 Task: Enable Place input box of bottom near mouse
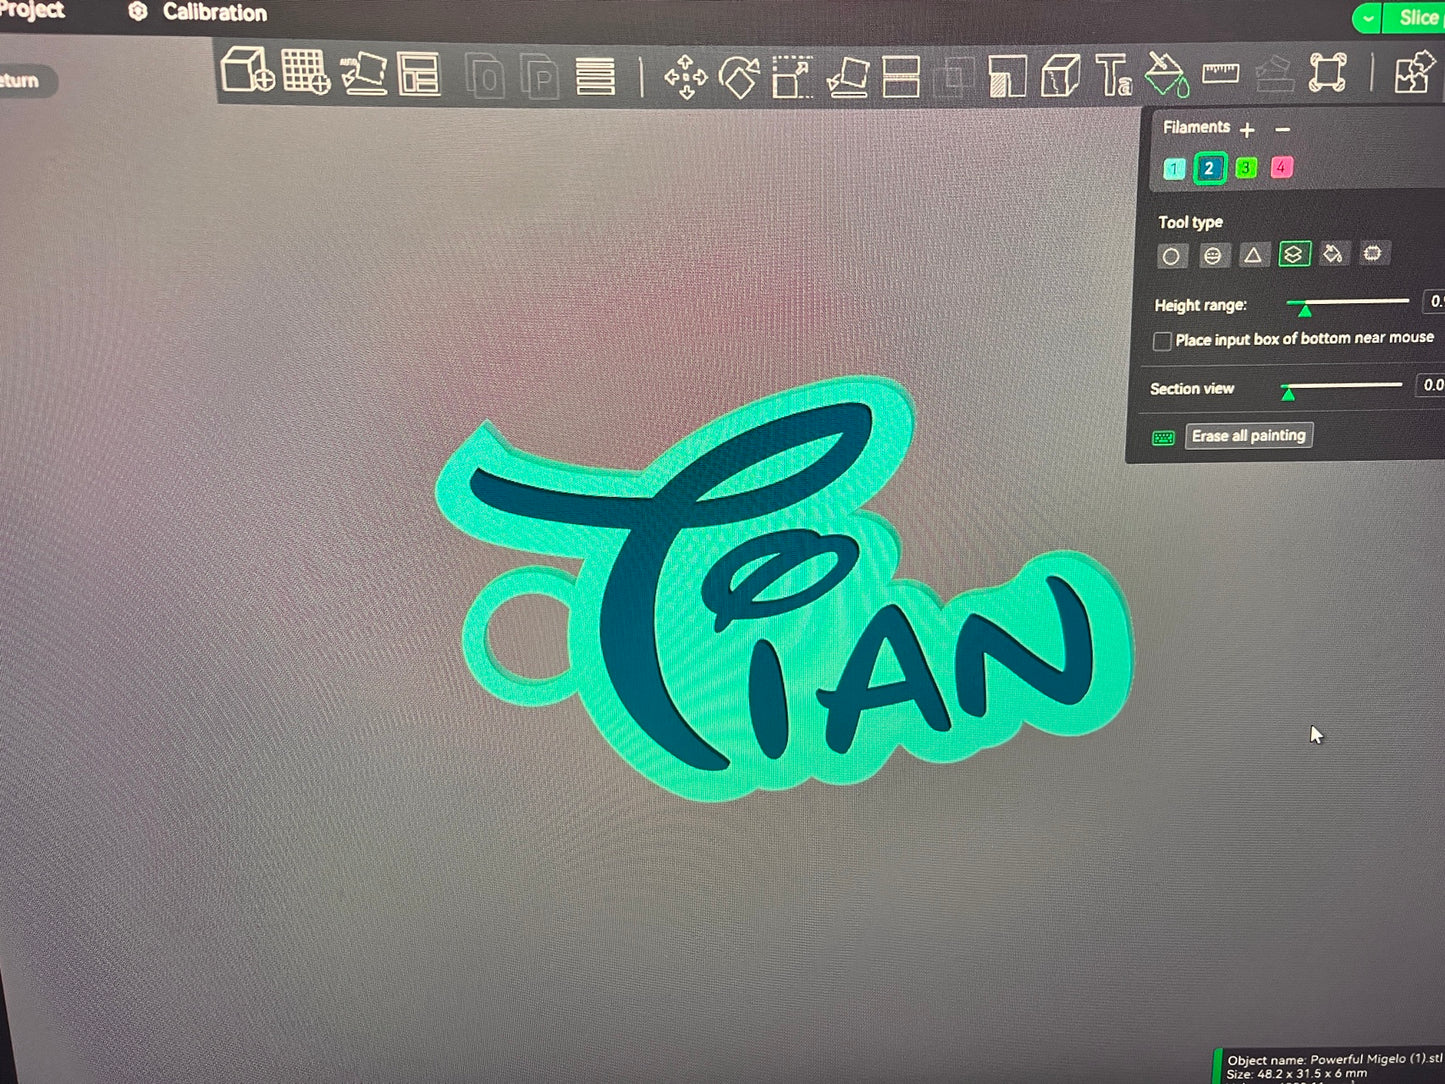pyautogui.click(x=1162, y=341)
